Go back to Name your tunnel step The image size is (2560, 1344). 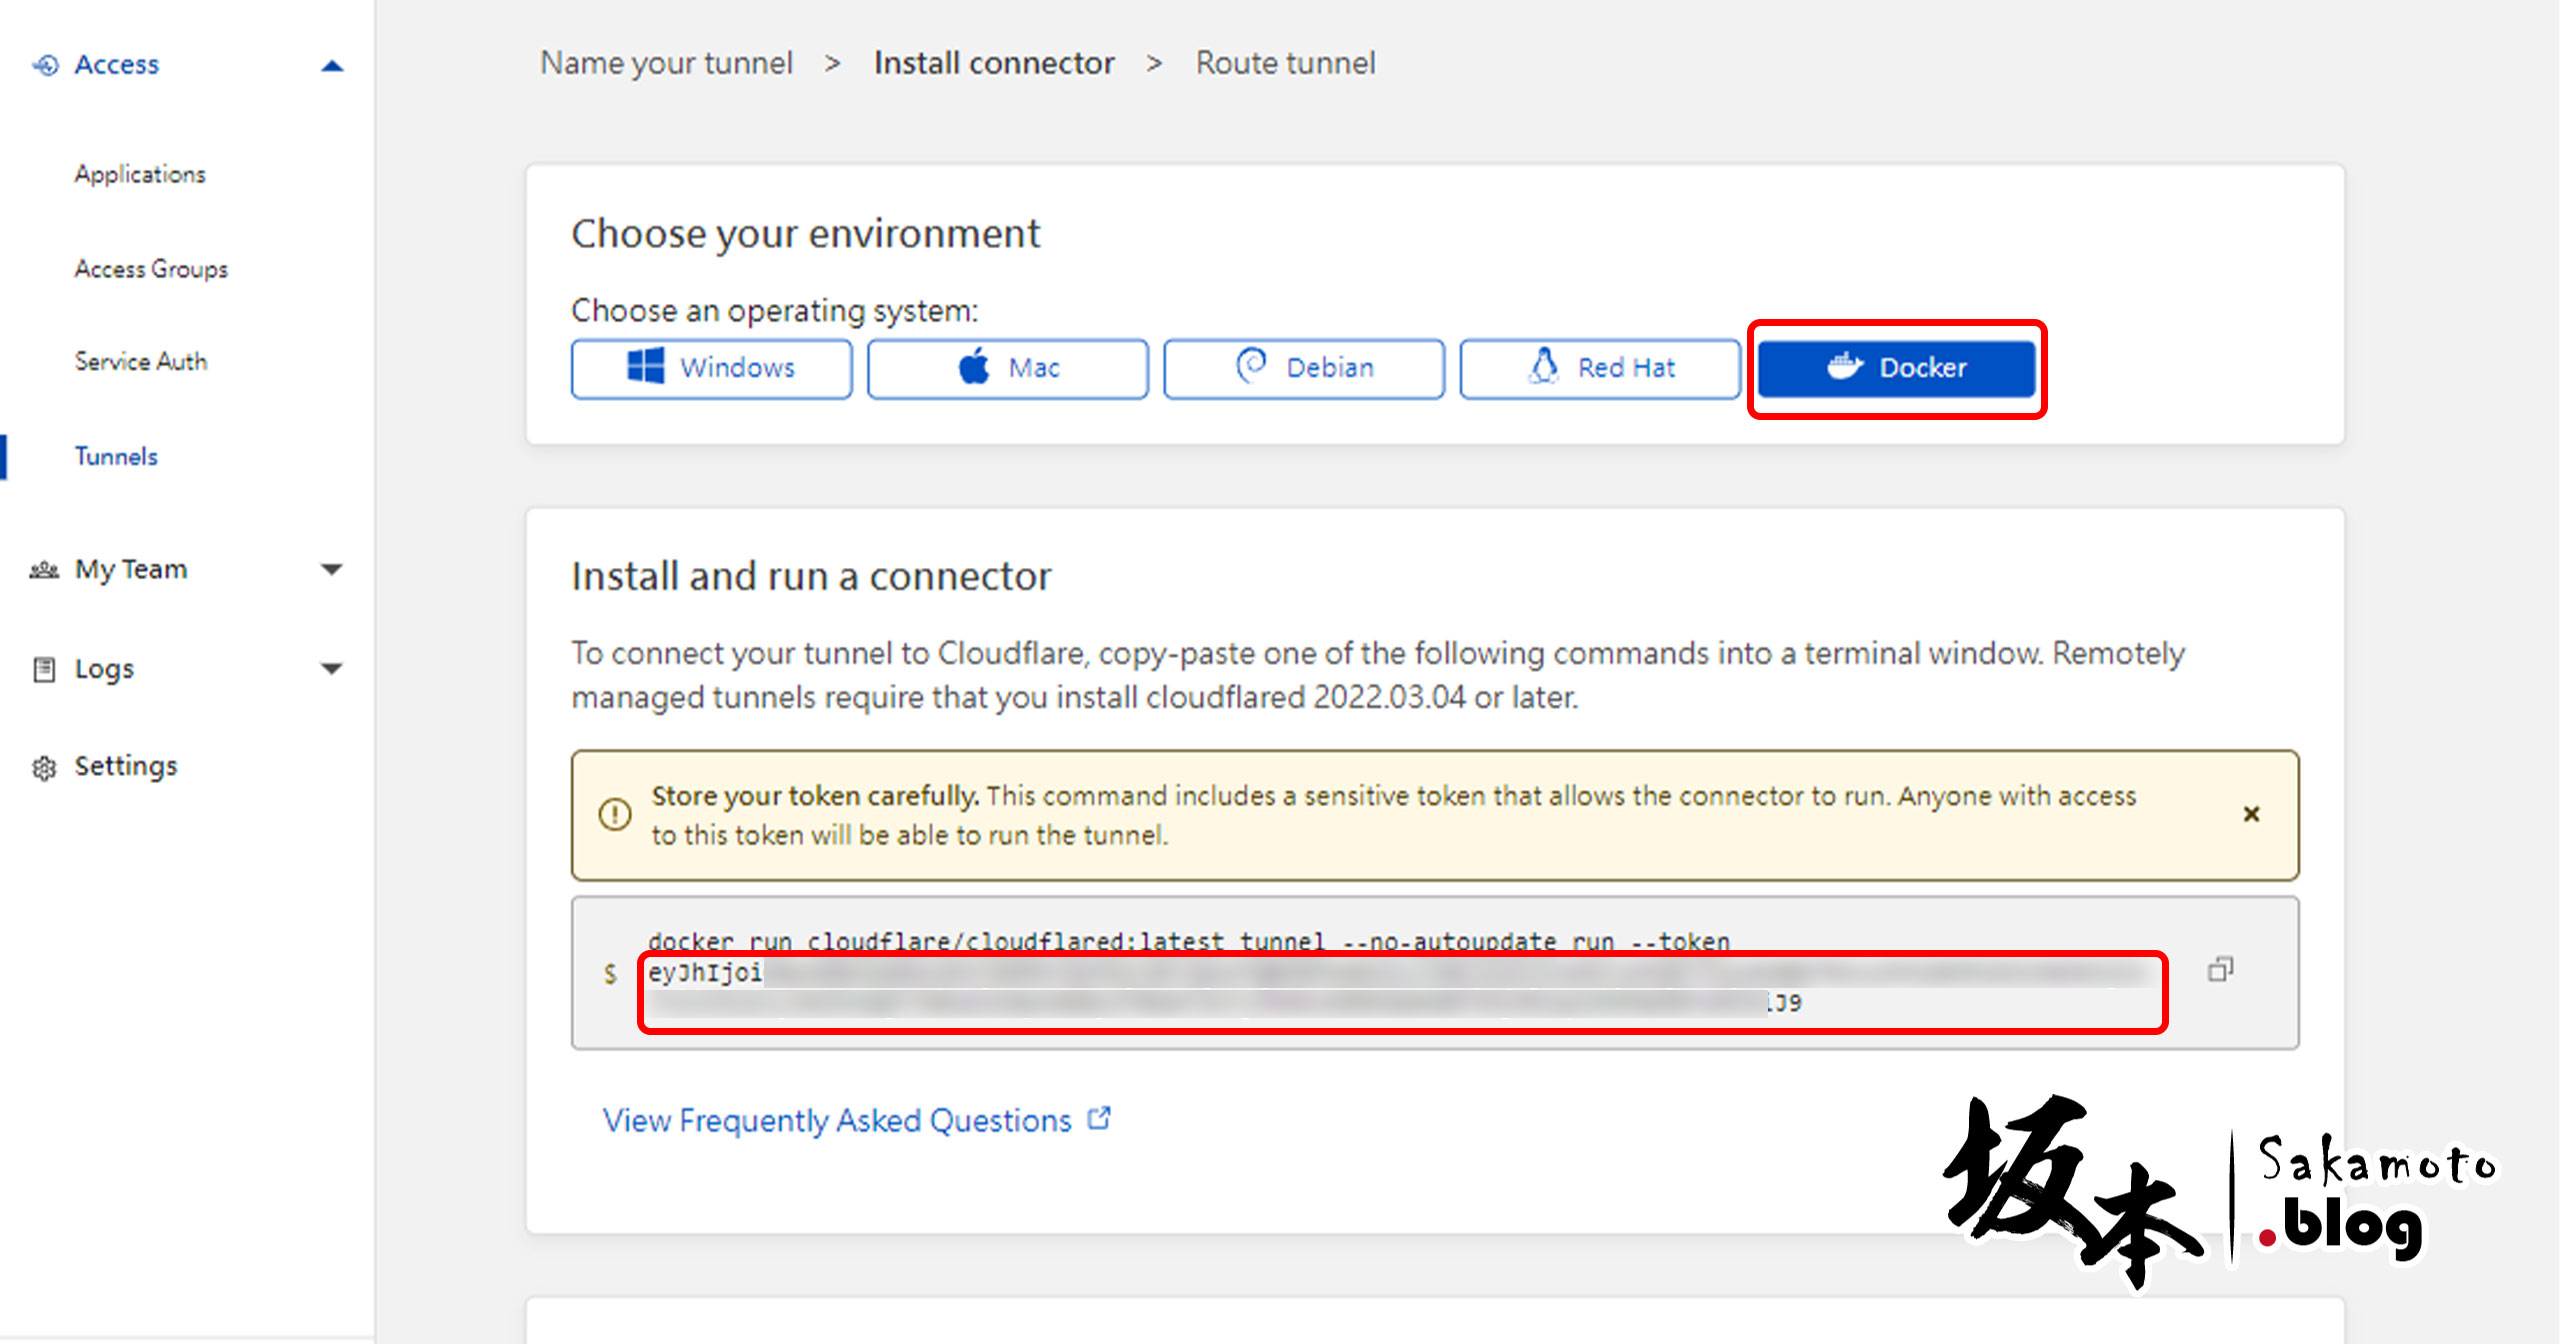(x=666, y=63)
